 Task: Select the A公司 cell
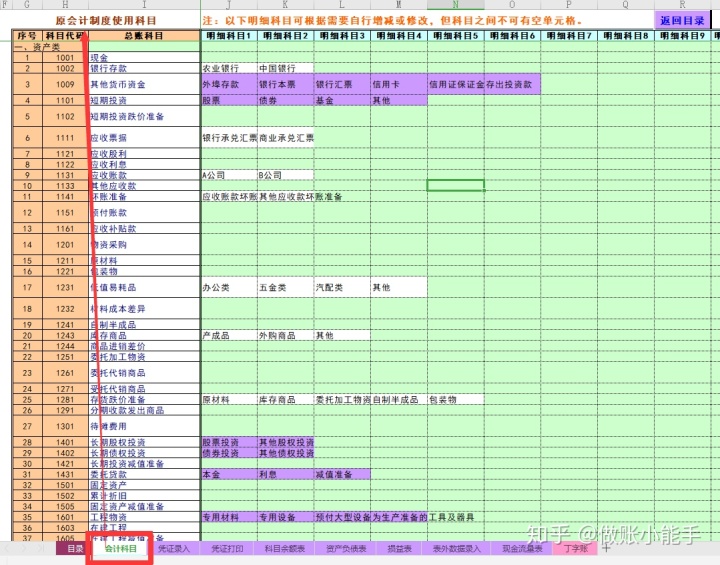(229, 175)
